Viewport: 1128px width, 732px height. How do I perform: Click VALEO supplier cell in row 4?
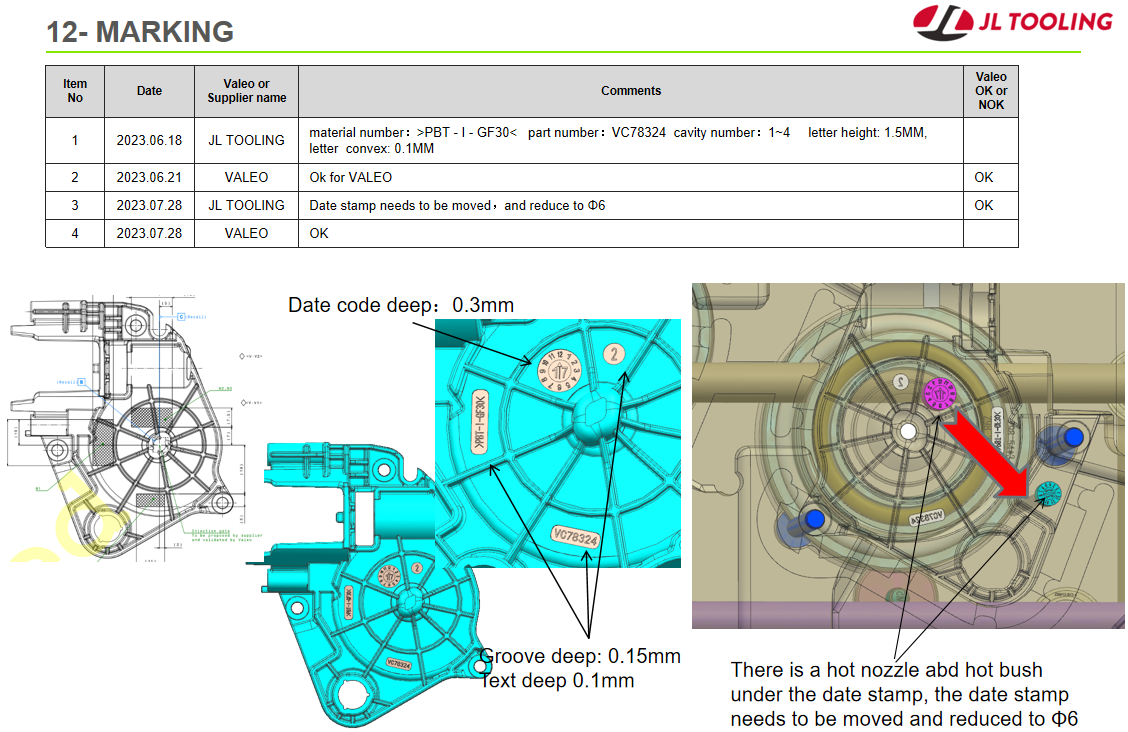point(247,233)
